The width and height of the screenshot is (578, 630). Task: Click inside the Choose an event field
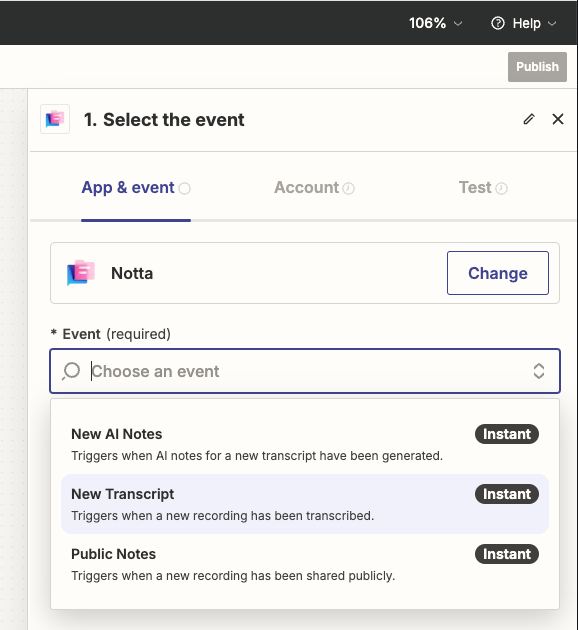tap(305, 371)
